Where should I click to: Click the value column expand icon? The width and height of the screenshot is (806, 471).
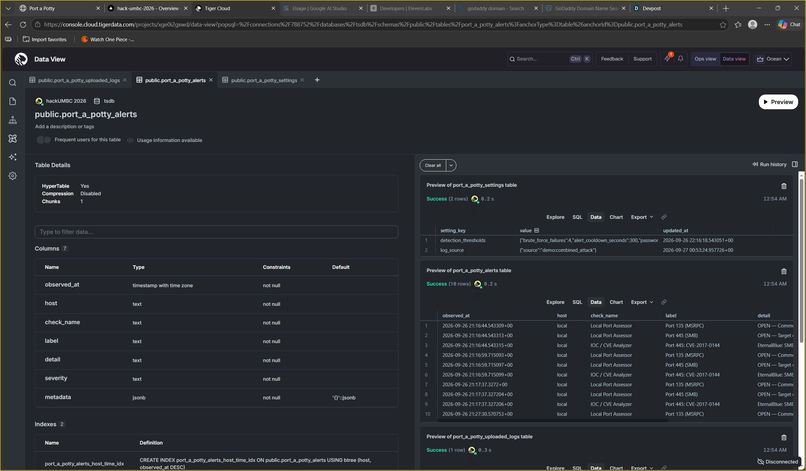pos(537,230)
